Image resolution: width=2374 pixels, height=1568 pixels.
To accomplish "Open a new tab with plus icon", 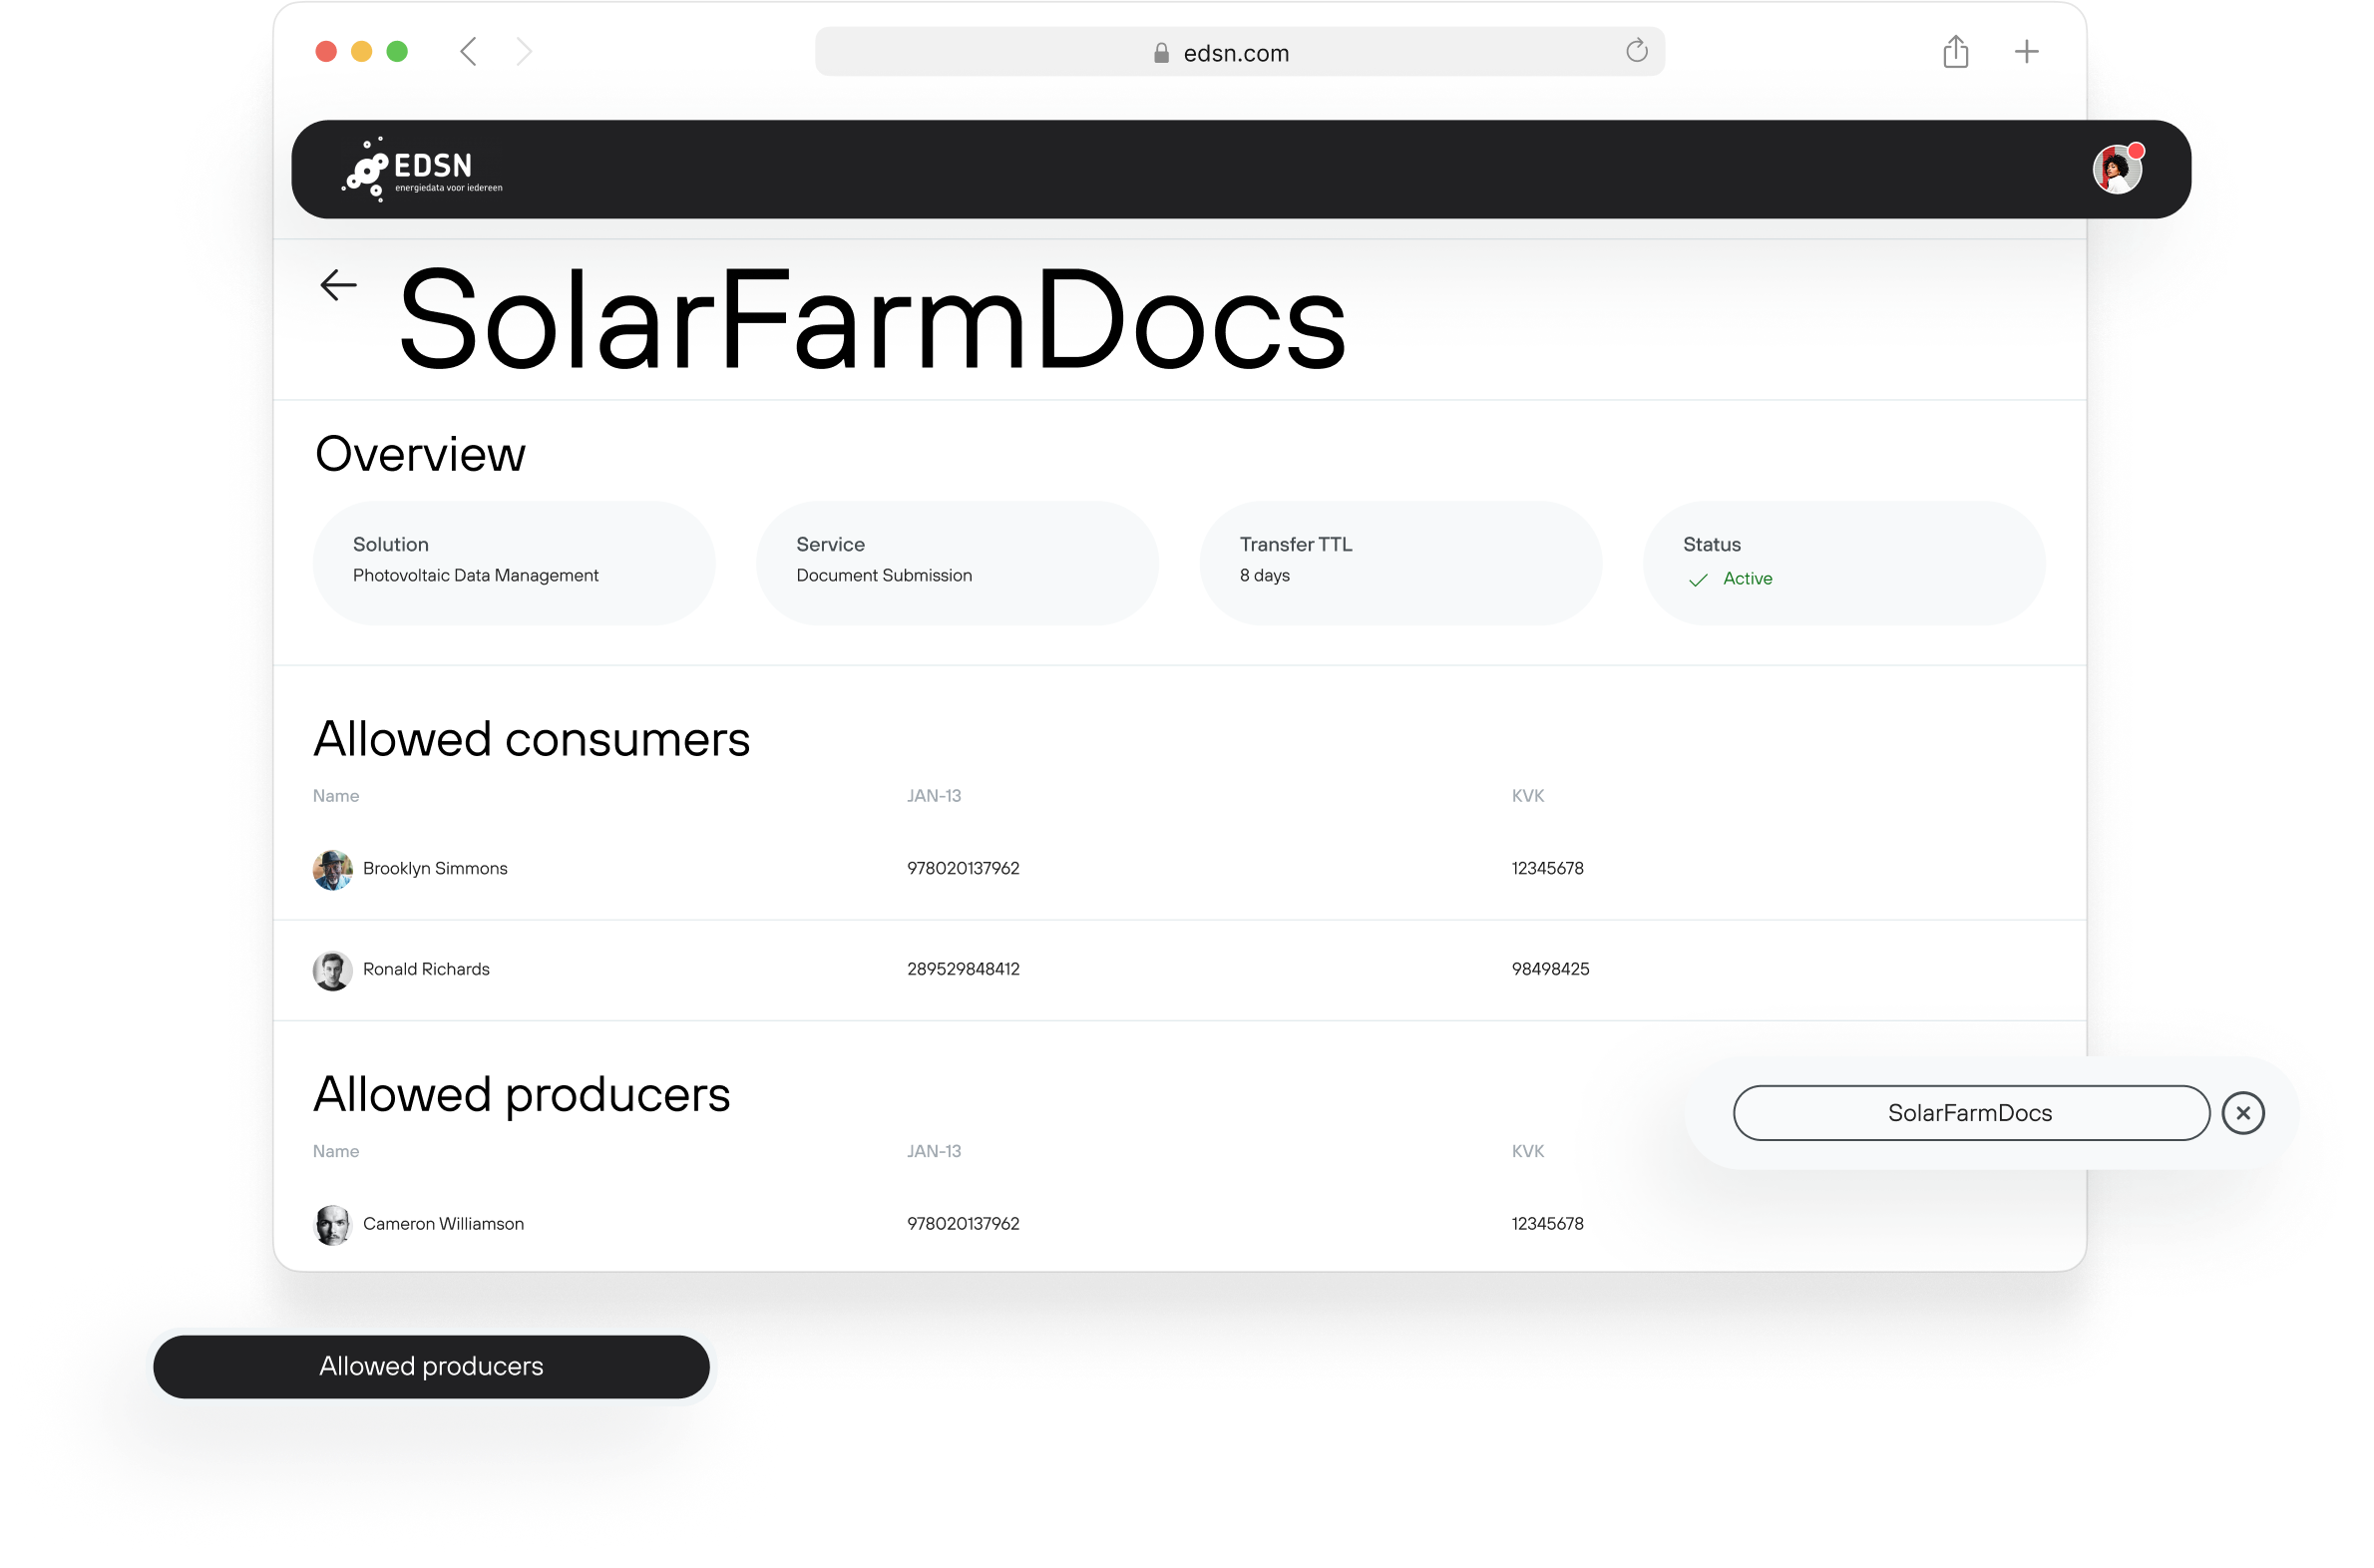I will (x=2026, y=51).
